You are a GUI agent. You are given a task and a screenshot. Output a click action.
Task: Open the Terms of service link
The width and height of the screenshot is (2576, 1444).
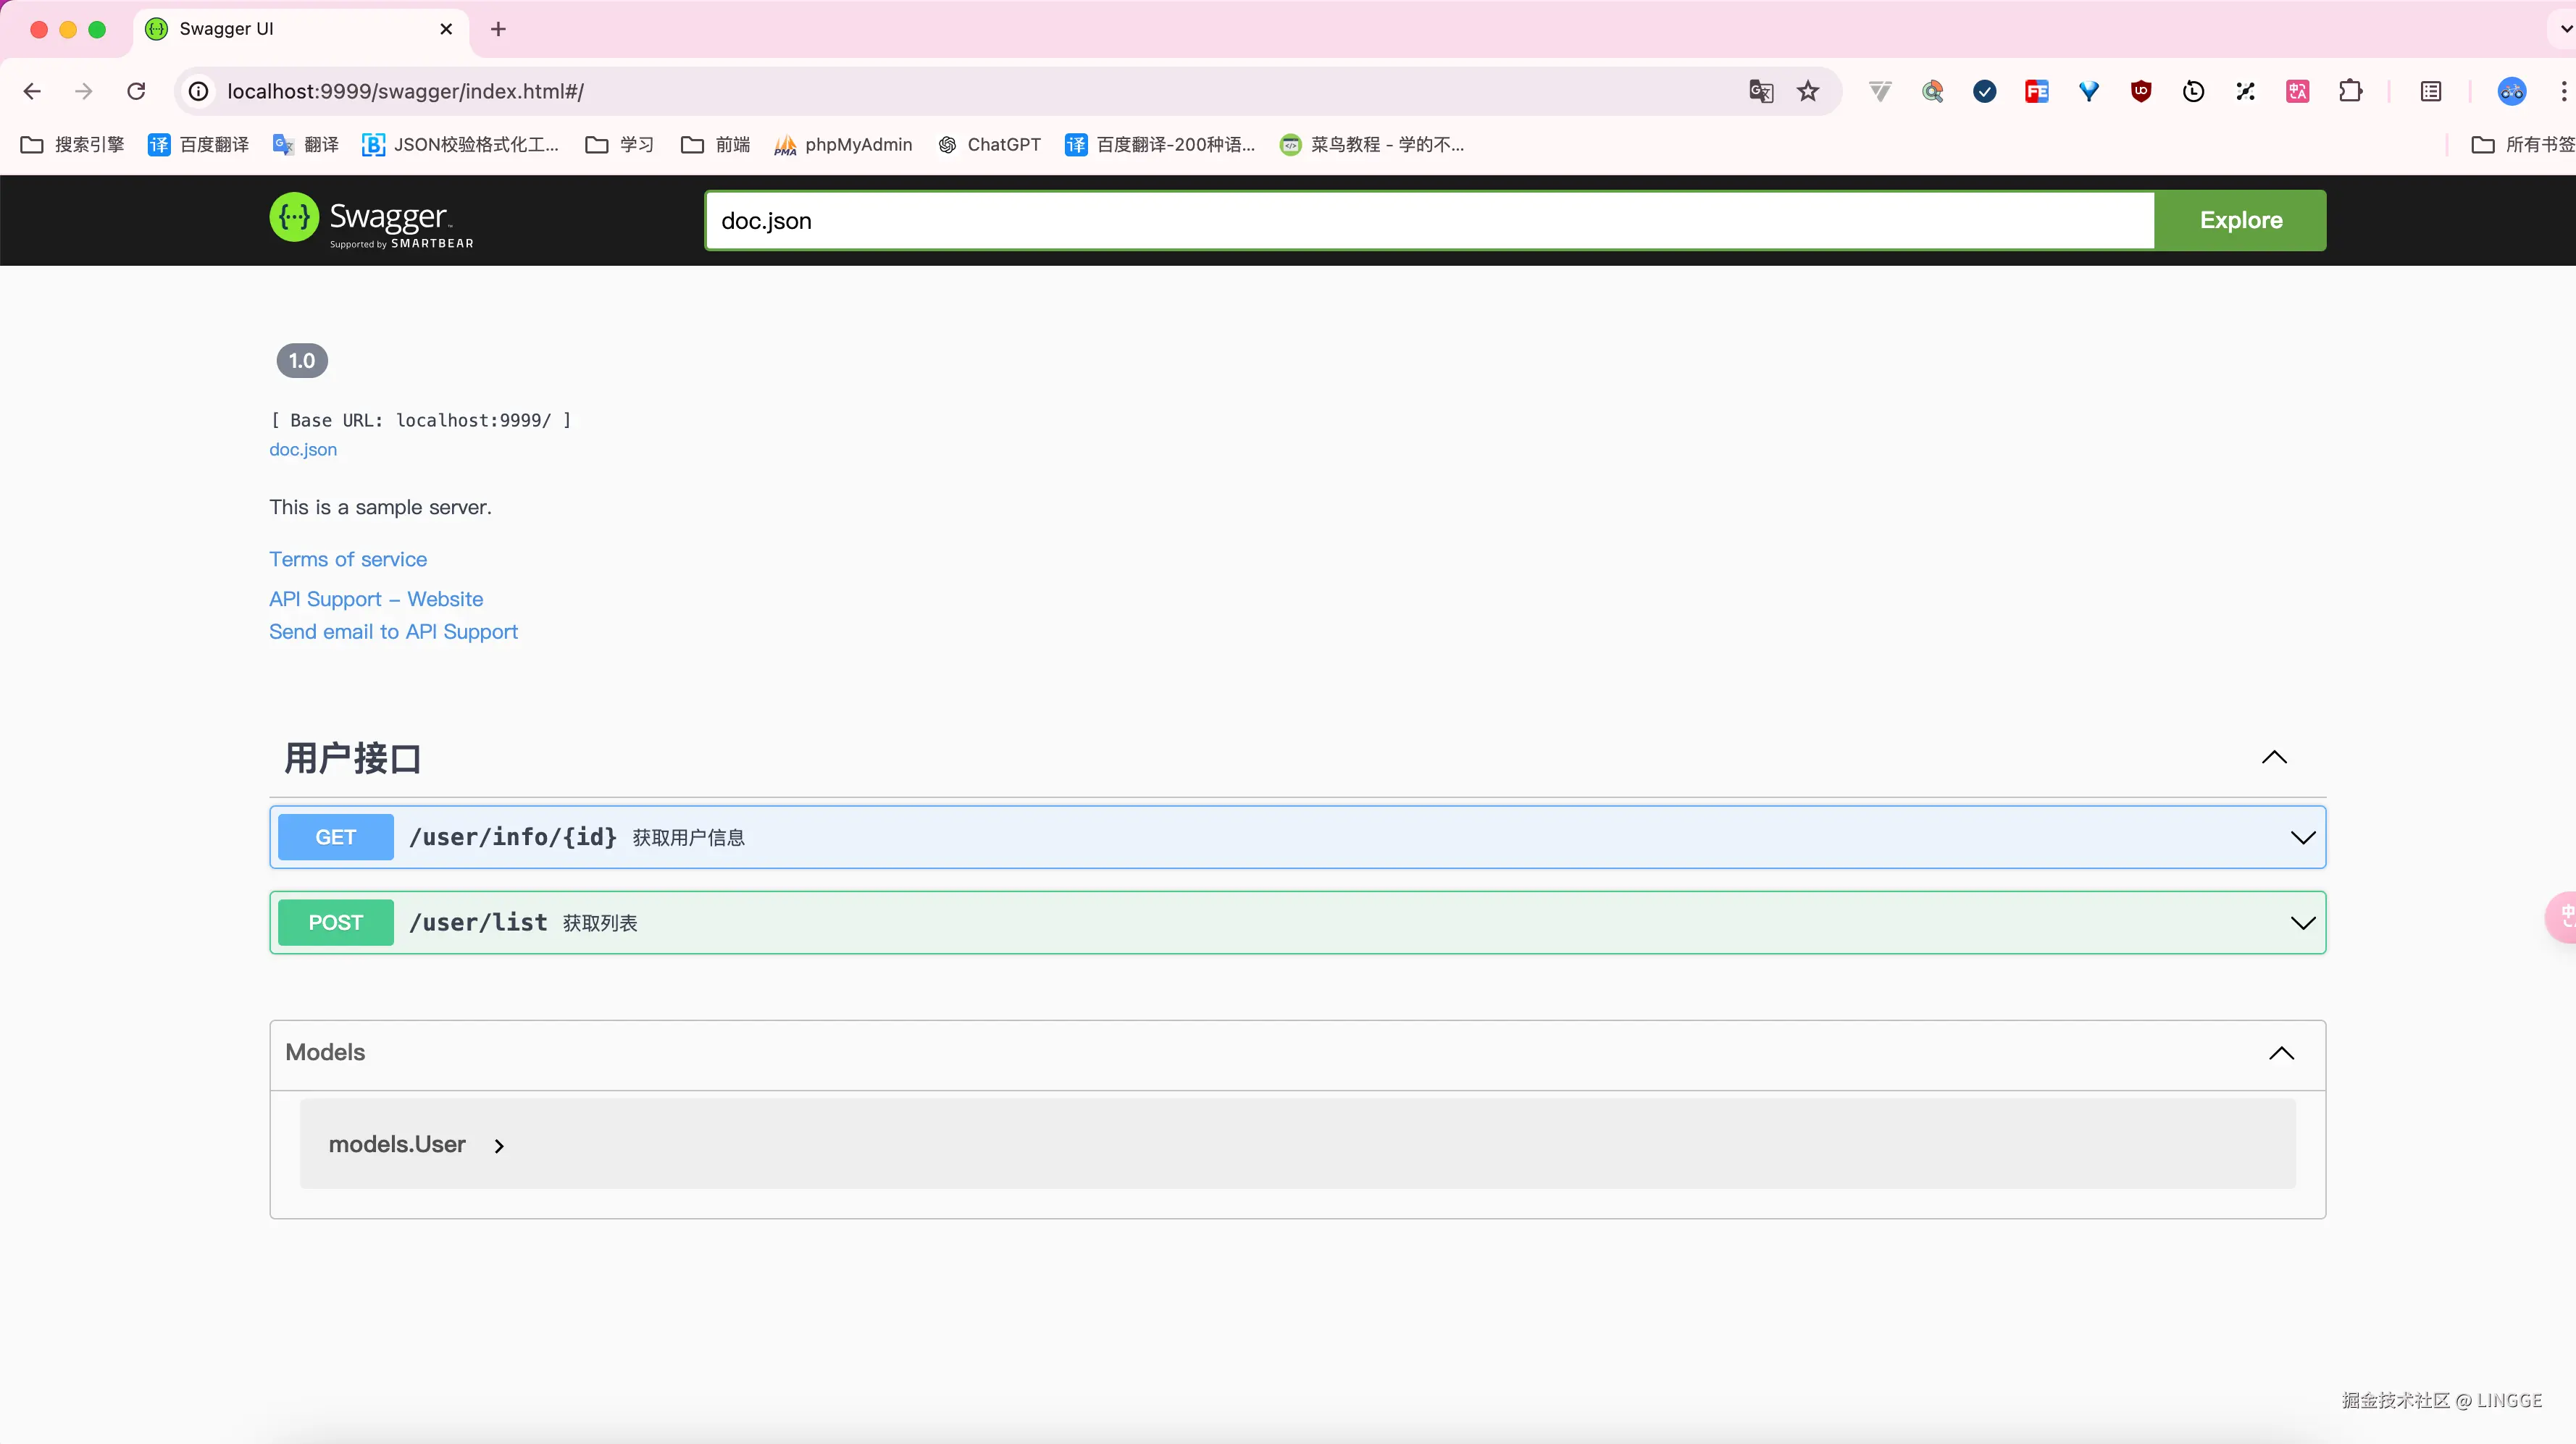coord(347,559)
